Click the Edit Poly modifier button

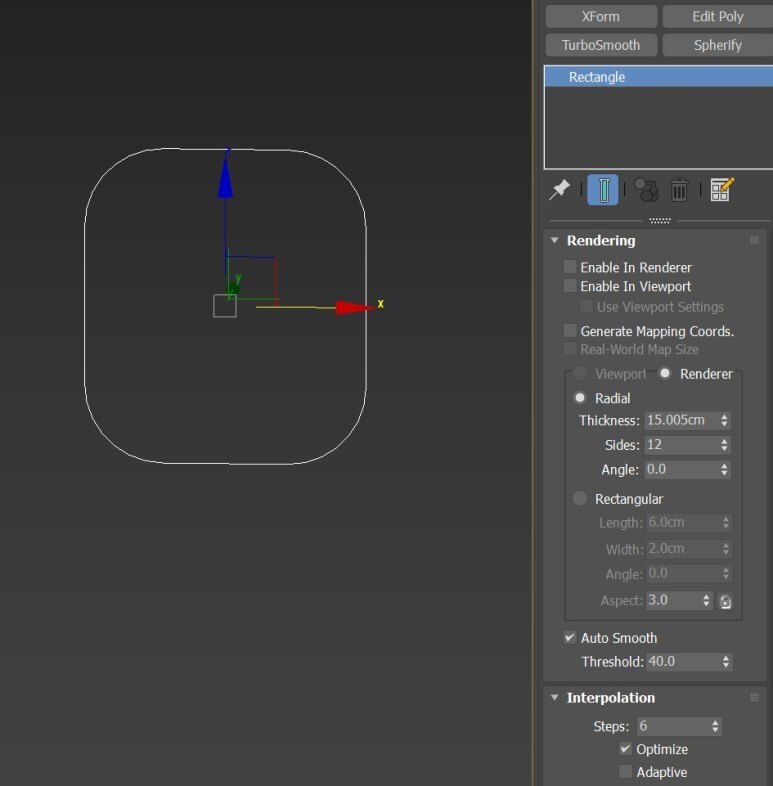[x=718, y=17]
